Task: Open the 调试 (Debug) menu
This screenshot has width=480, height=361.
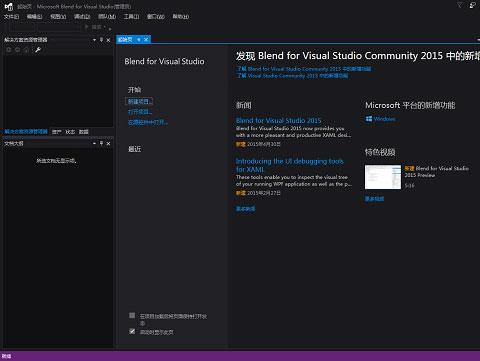Action: click(x=82, y=16)
